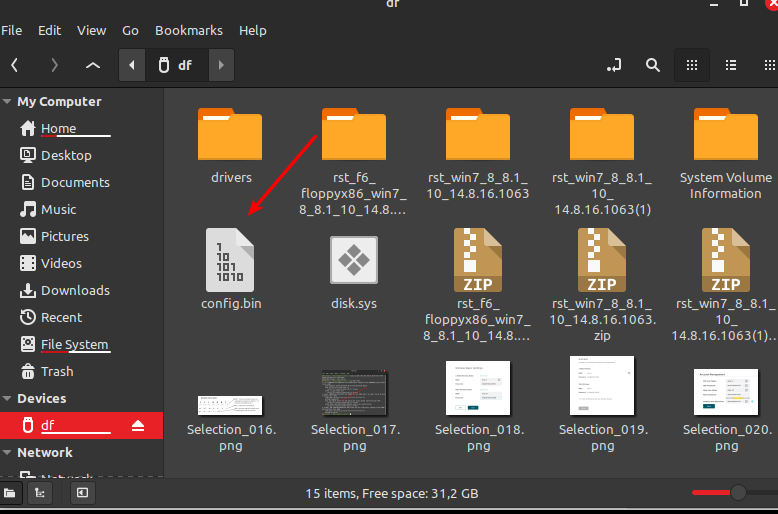Show places in the sidebar
778x514 pixels.
coord(10,493)
